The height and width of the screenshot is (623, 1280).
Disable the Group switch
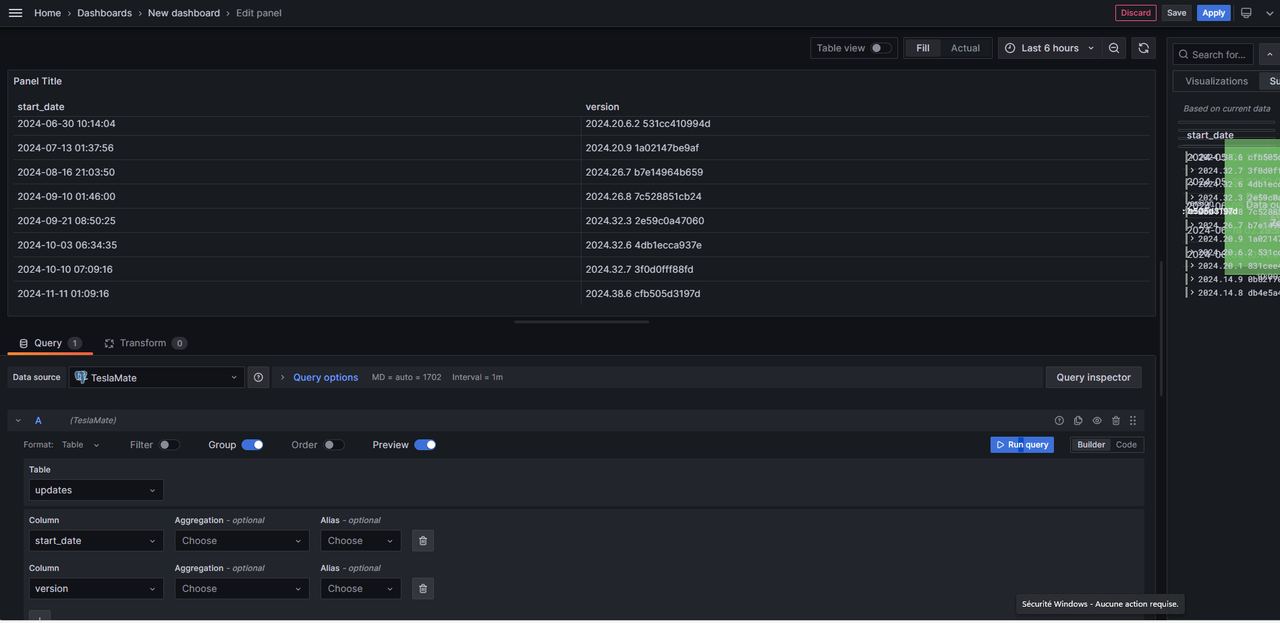coord(252,445)
